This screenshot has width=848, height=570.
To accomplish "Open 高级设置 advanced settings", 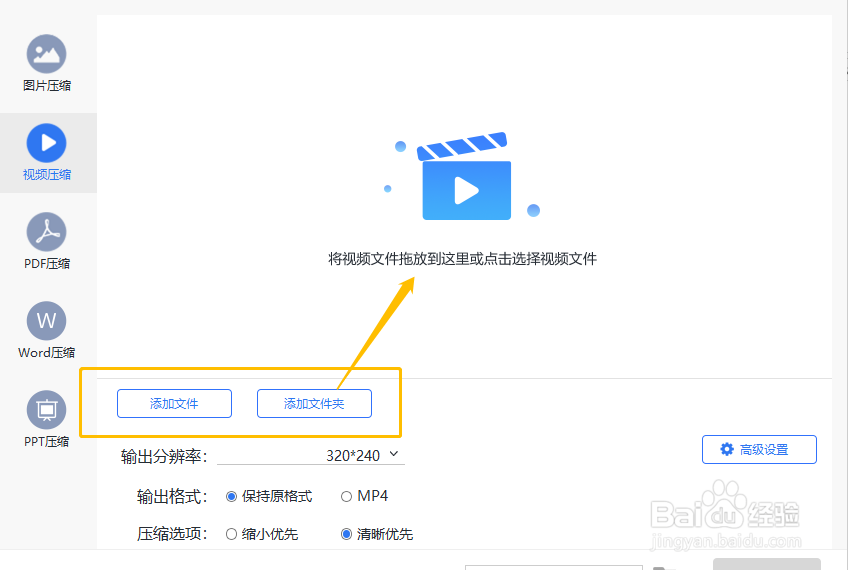I will [x=759, y=449].
